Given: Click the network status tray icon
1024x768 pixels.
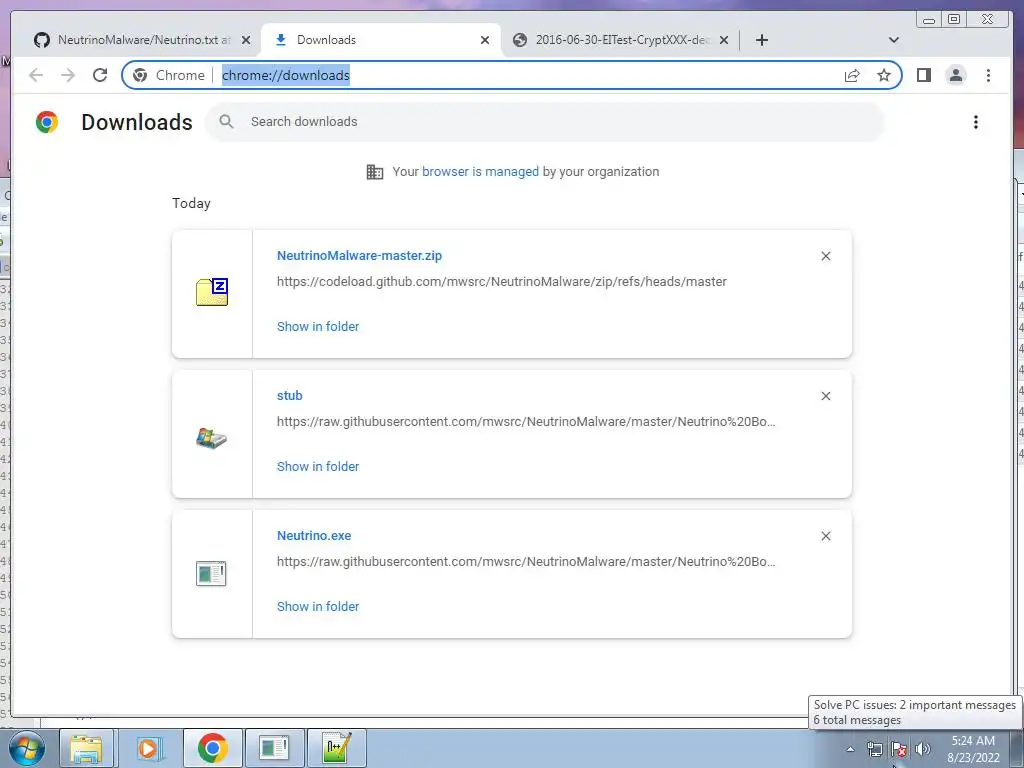Looking at the screenshot, I should (x=874, y=749).
